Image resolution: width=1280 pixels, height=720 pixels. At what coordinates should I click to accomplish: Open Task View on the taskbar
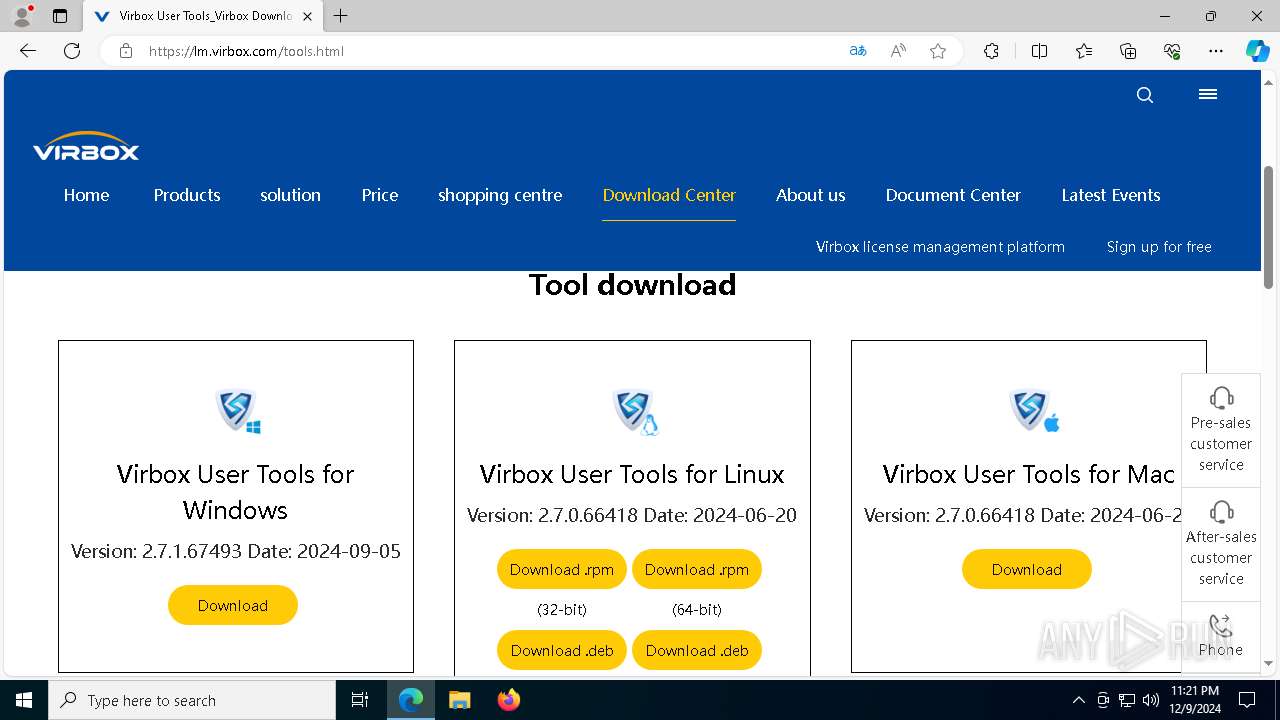coord(360,700)
